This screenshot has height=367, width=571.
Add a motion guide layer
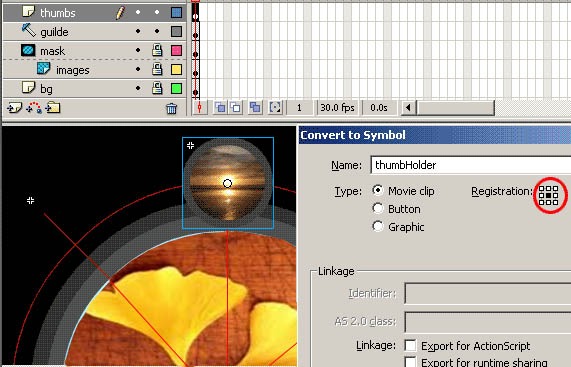click(34, 108)
